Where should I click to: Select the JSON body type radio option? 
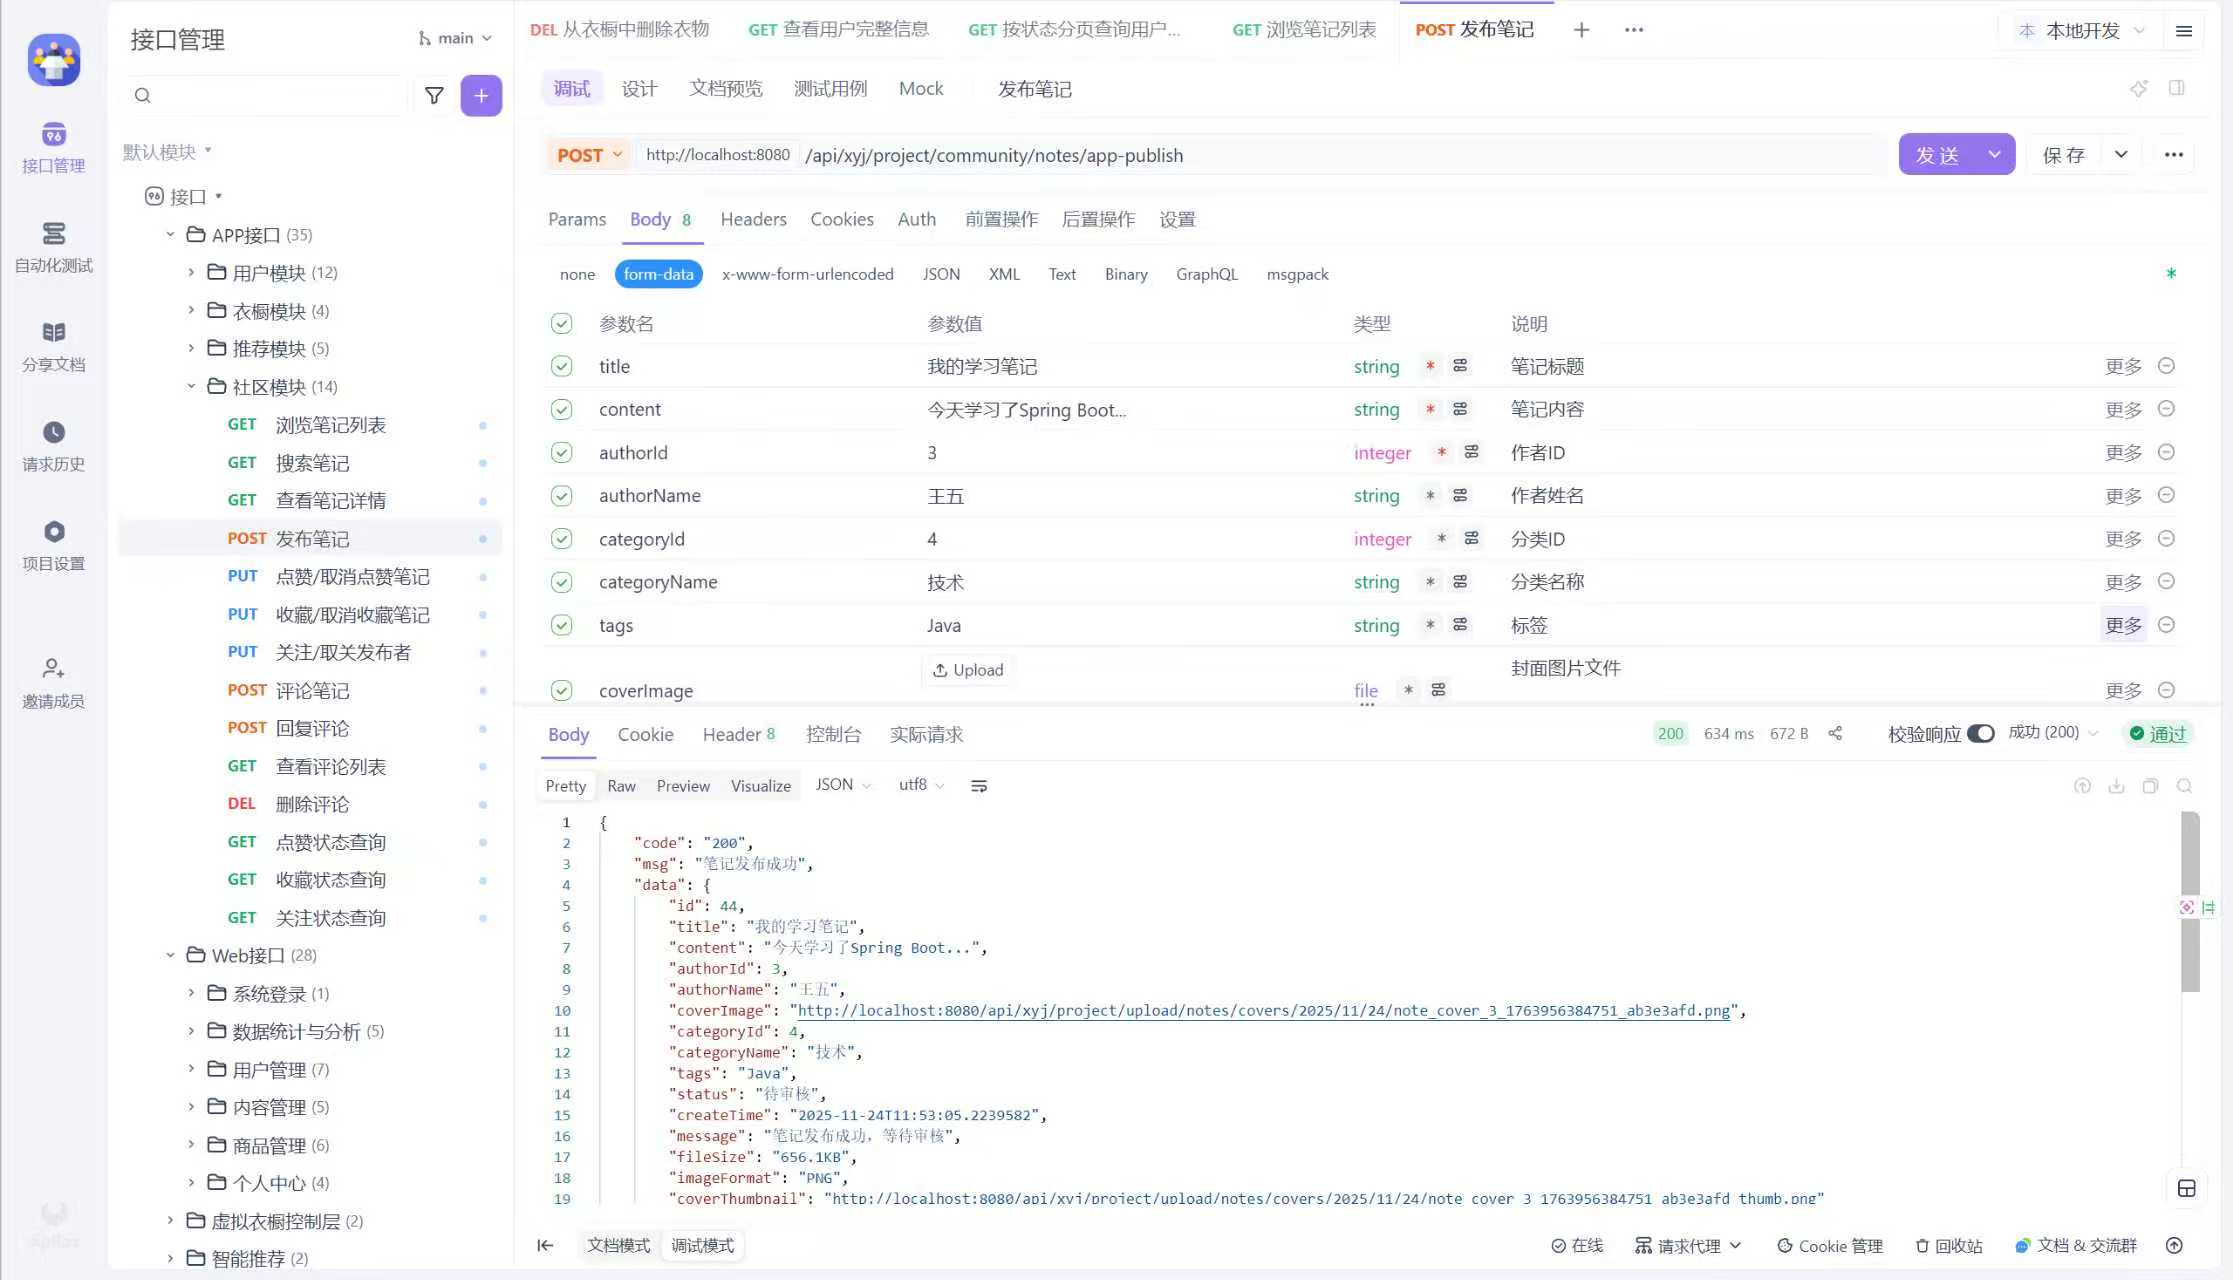(x=940, y=274)
